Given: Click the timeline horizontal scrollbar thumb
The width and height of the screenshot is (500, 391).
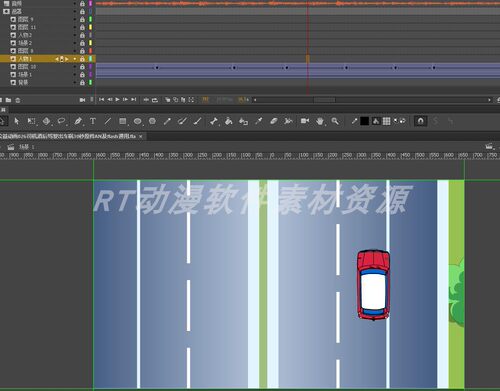Looking at the screenshot, I should coord(324,100).
